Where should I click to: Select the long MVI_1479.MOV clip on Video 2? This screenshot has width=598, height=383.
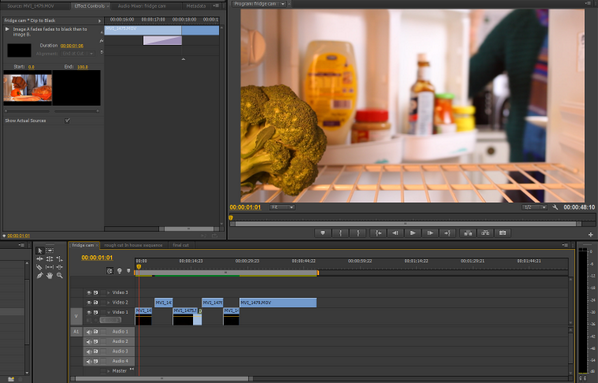(278, 303)
